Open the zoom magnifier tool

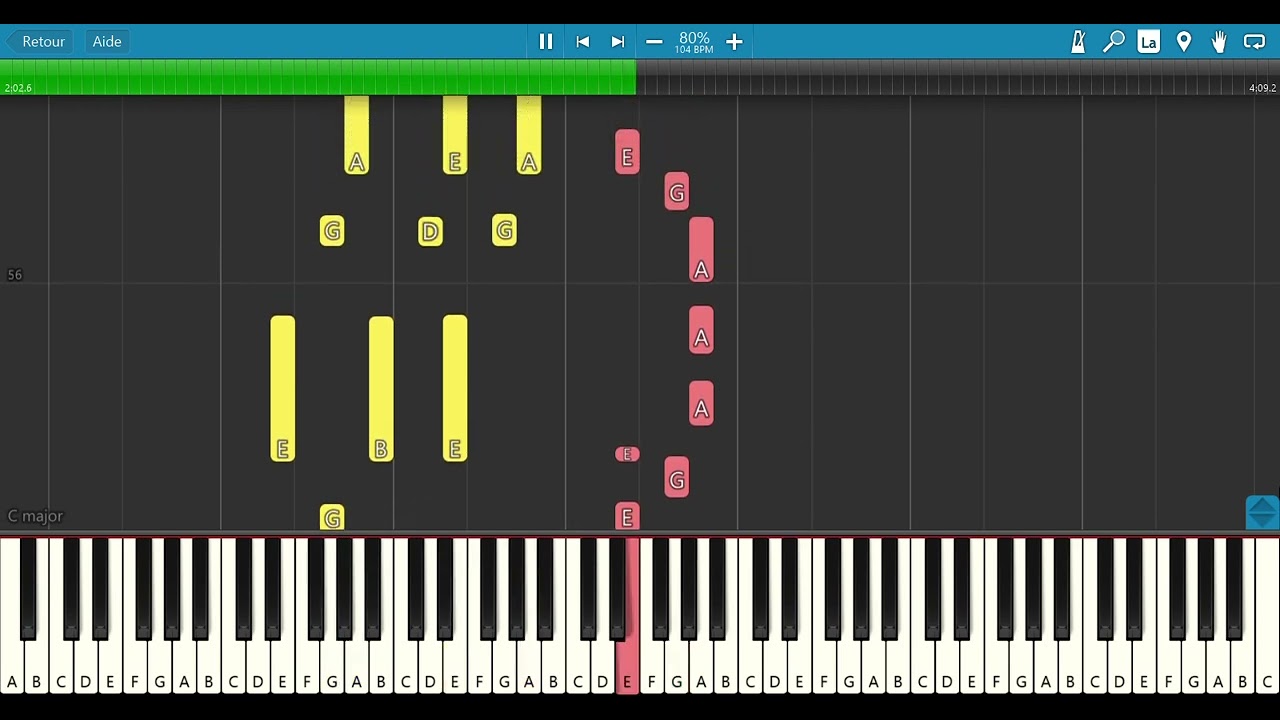(x=1114, y=42)
